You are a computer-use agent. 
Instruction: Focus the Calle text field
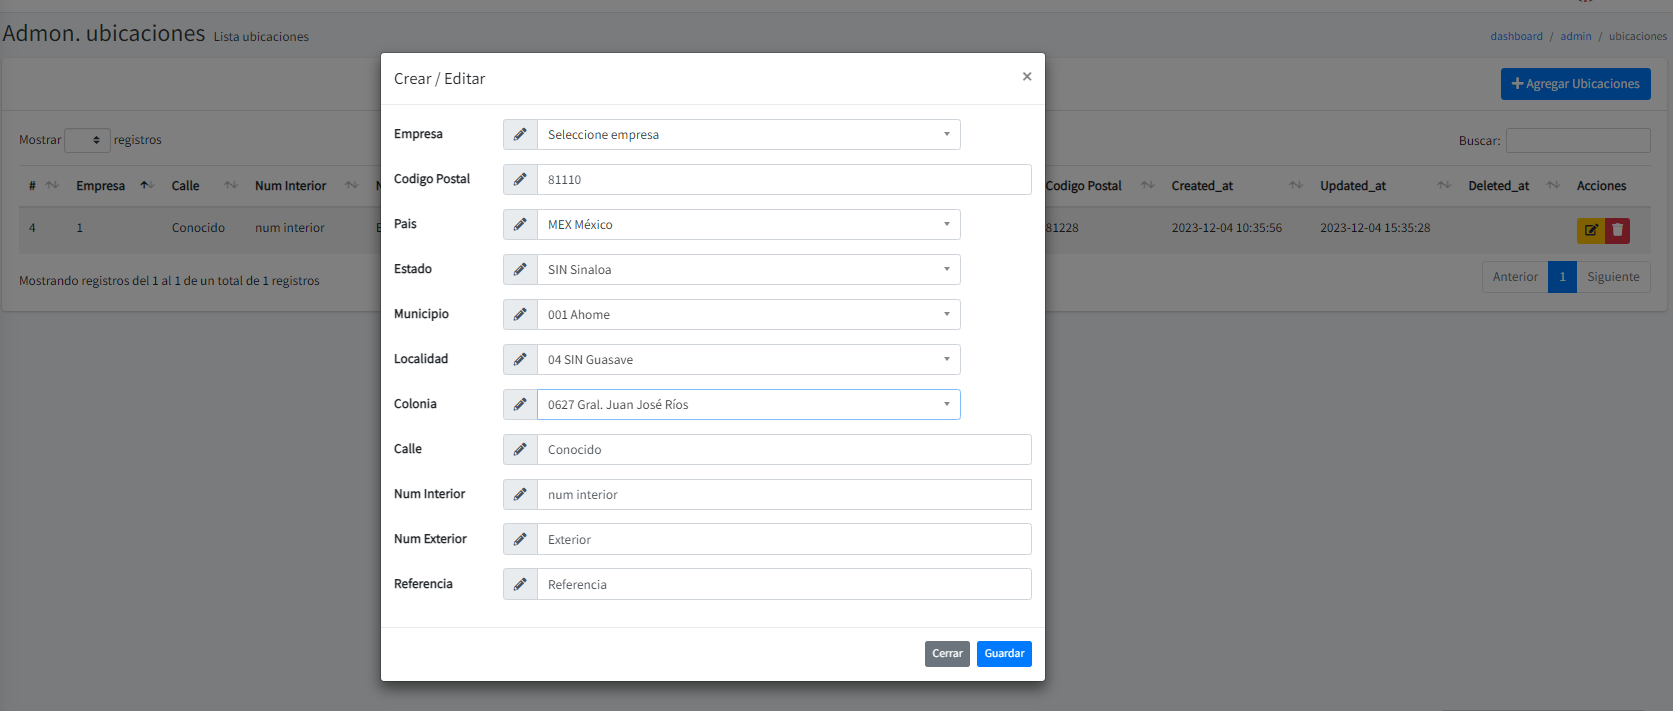(x=784, y=450)
